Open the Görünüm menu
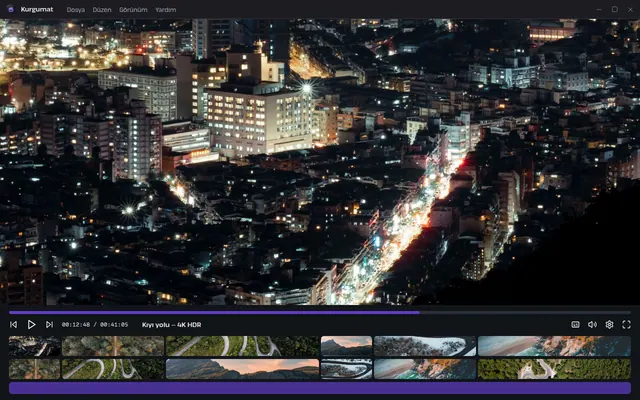This screenshot has width=640, height=400. pos(133,10)
